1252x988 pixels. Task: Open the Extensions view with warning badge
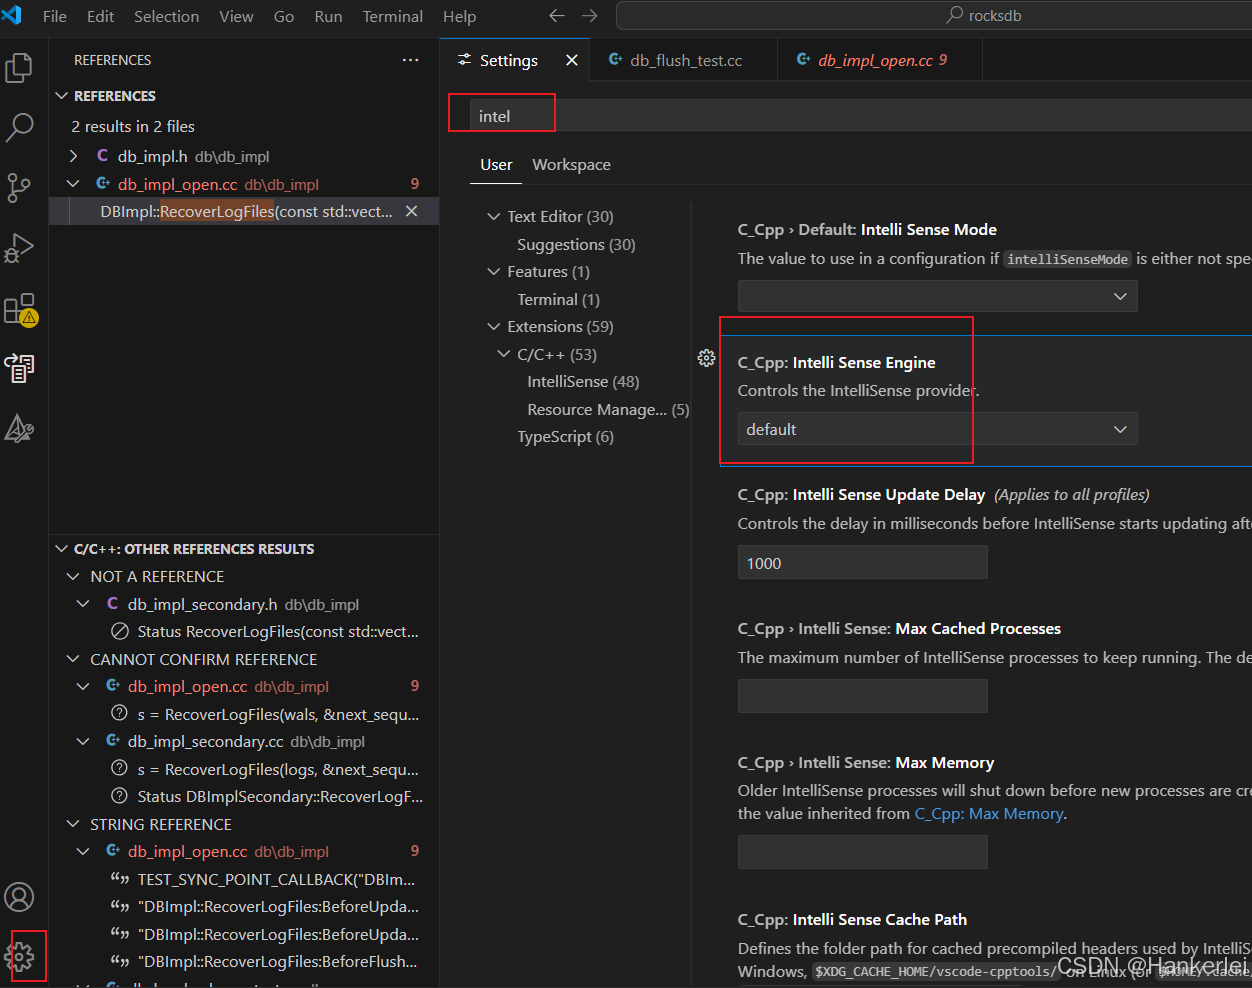point(19,309)
